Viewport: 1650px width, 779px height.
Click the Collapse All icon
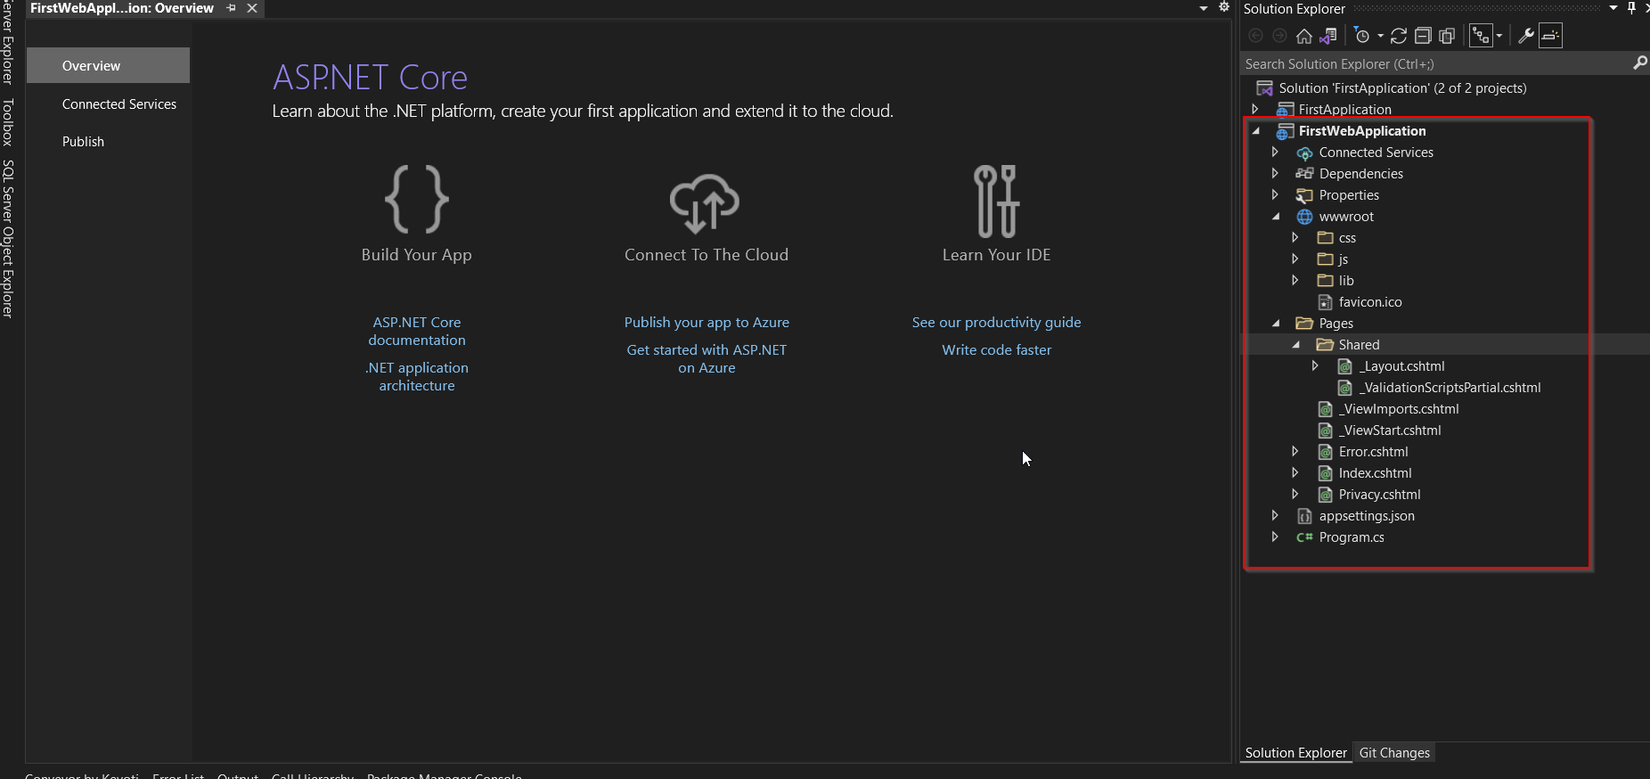[x=1423, y=36]
